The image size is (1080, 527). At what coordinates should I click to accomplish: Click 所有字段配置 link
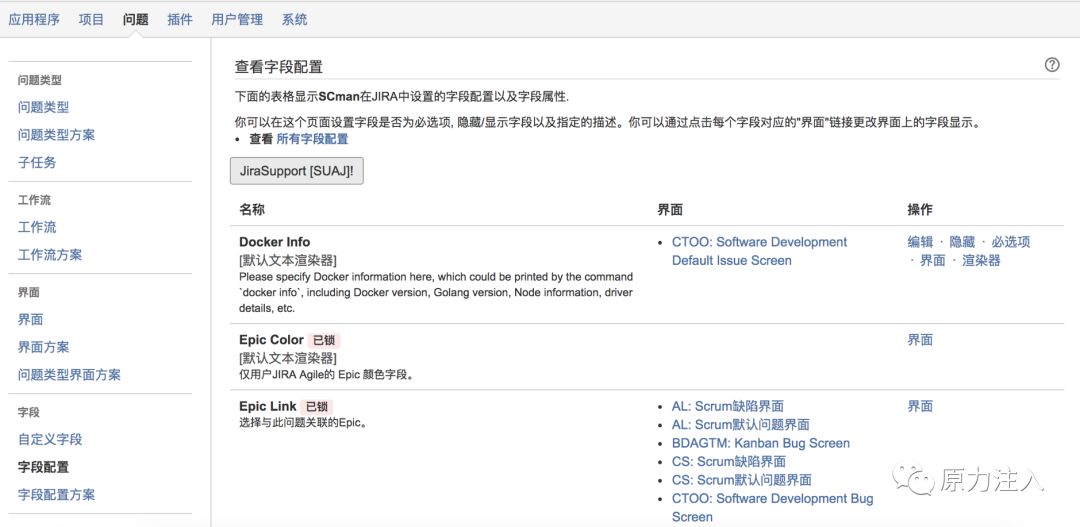(x=312, y=139)
